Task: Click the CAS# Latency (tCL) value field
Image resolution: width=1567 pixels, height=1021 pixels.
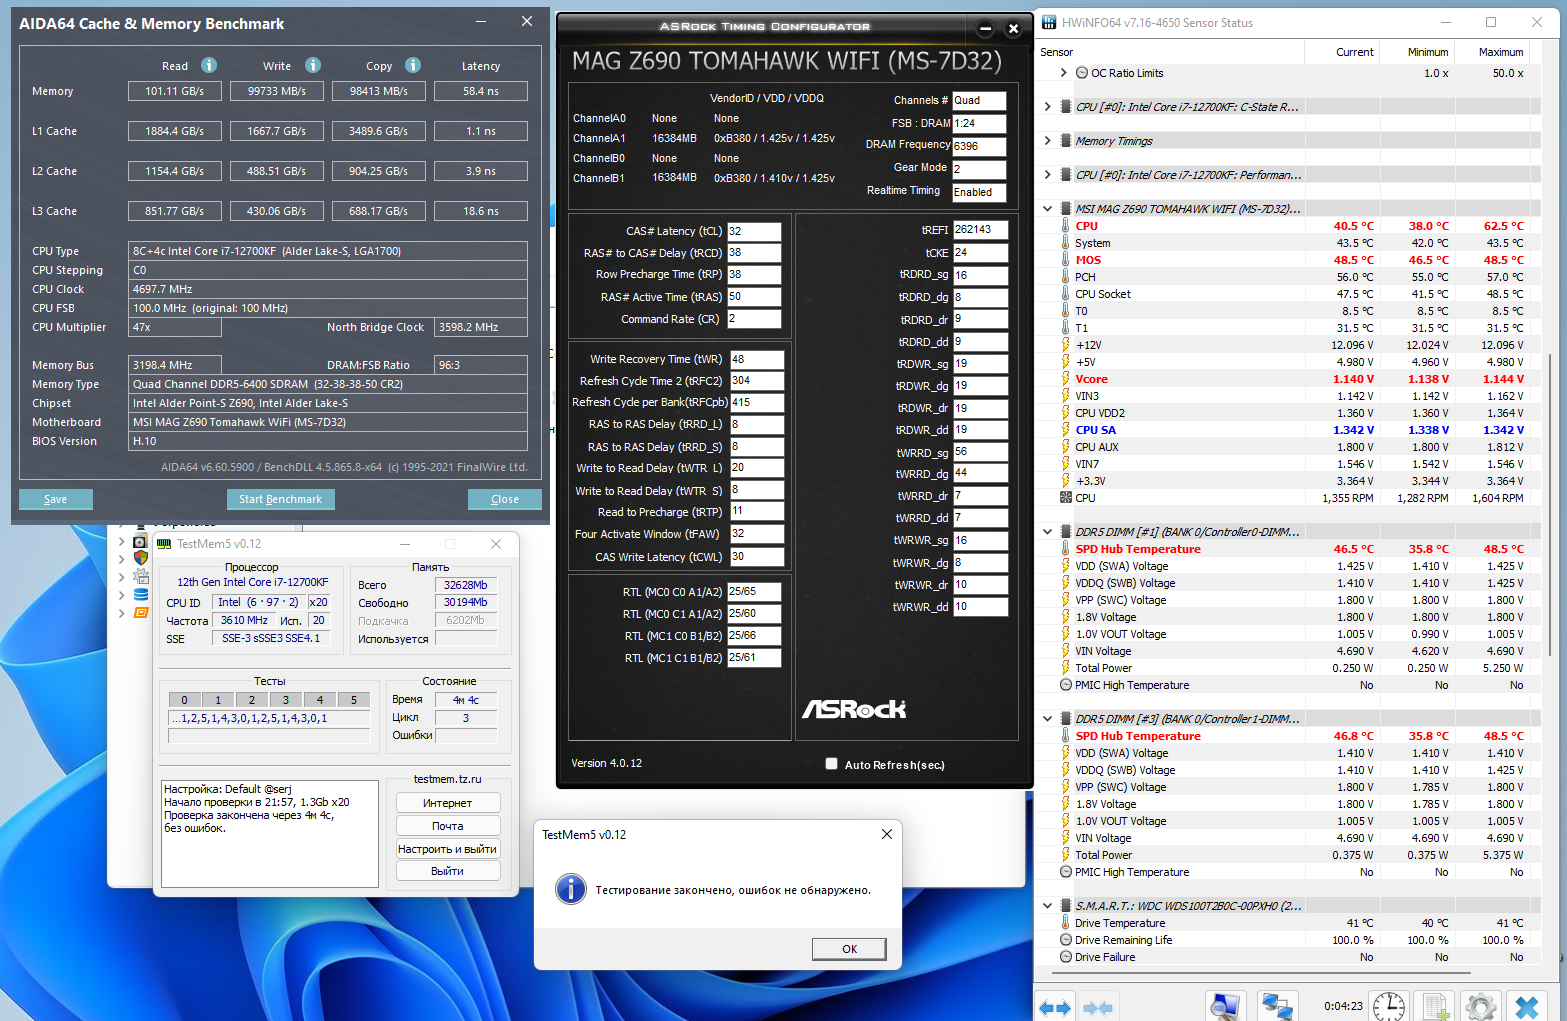Action: point(754,231)
